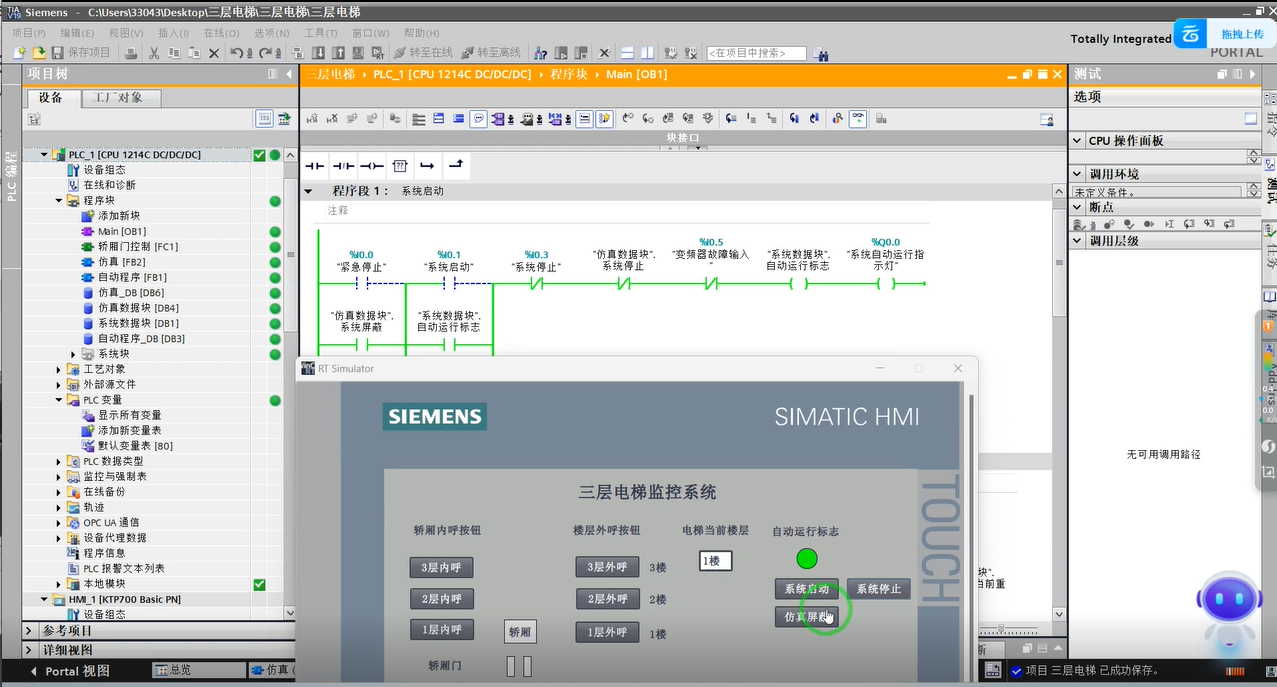
Task: Click 转至离线 go offline button
Action: pyautogui.click(x=491, y=52)
